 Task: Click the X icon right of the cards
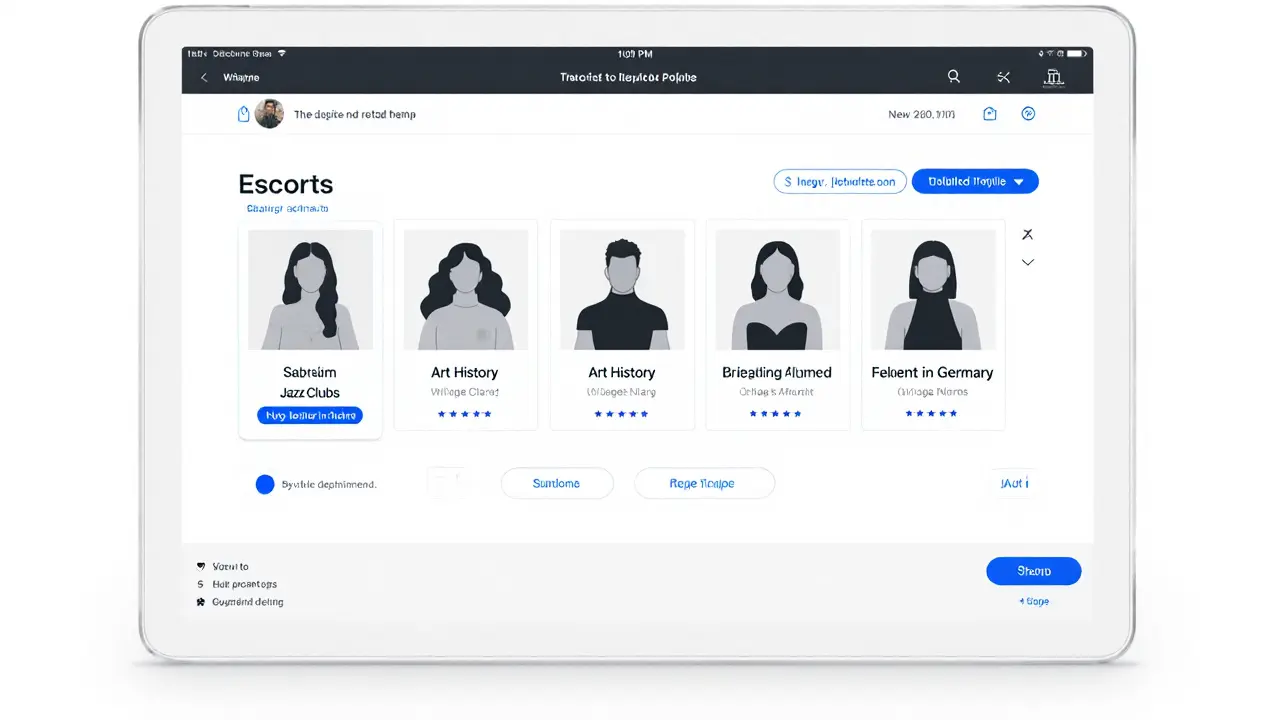tap(1027, 234)
